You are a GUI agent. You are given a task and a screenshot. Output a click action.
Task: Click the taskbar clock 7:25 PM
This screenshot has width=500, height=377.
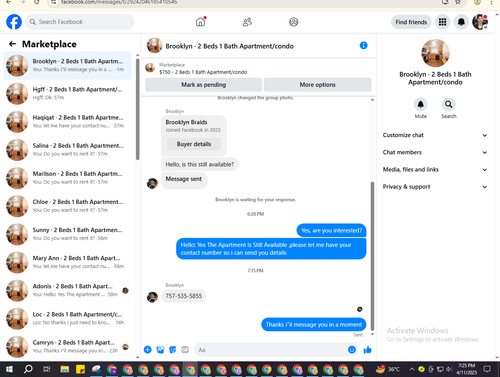(467, 369)
